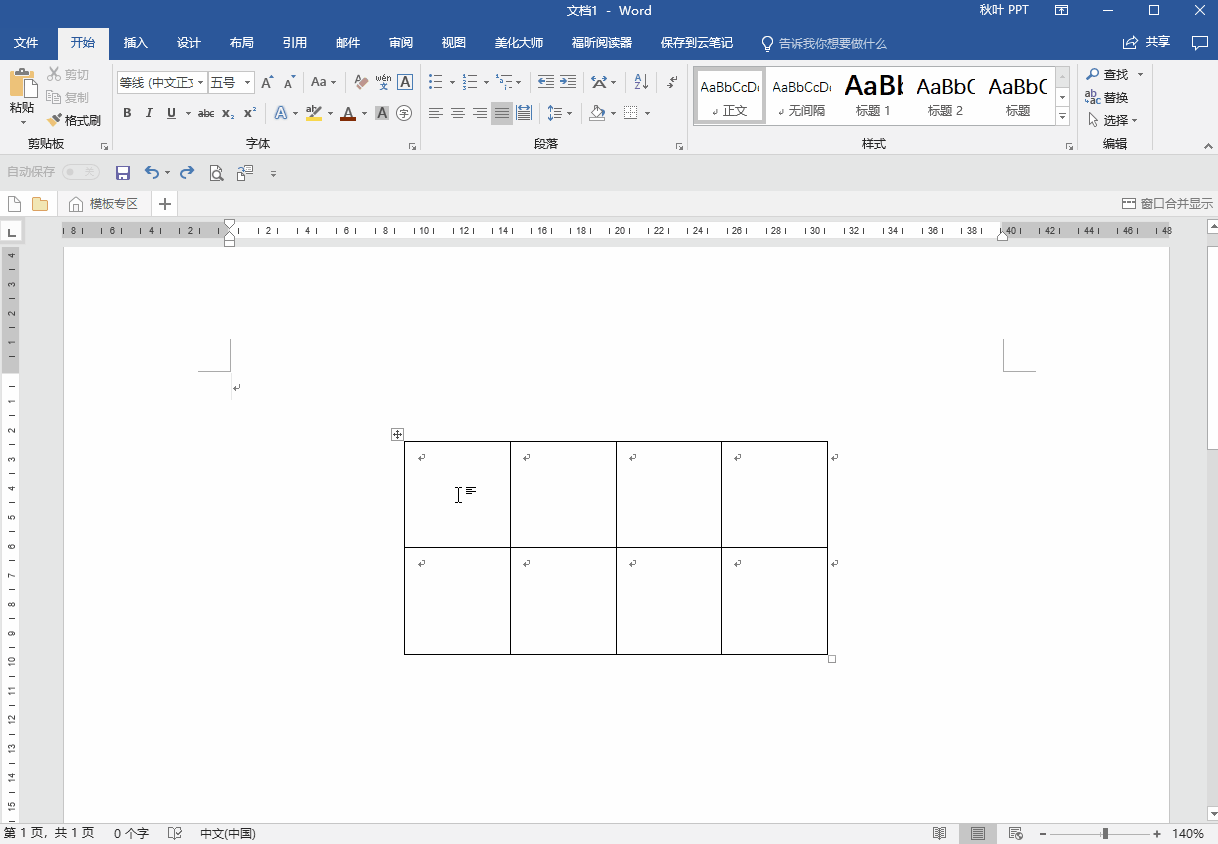Click the Bold formatting icon
The image size is (1218, 844).
point(127,113)
